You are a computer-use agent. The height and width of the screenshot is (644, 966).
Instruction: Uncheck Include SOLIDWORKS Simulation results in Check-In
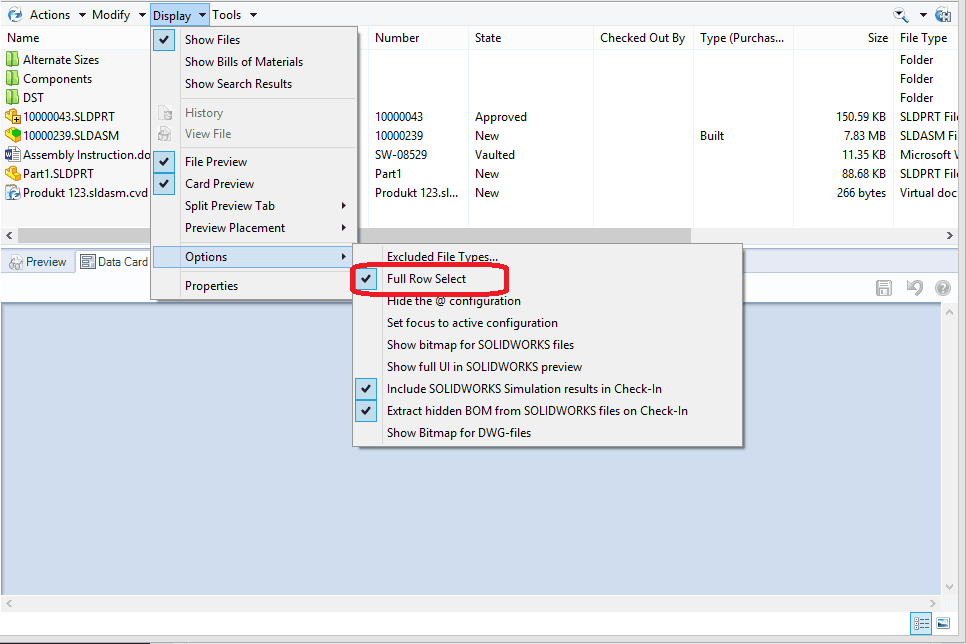[524, 389]
